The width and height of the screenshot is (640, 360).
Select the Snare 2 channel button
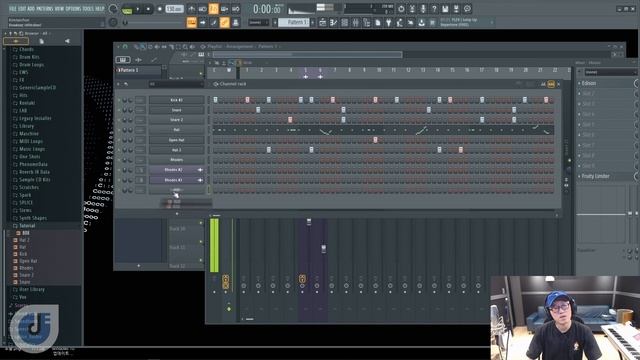176,120
